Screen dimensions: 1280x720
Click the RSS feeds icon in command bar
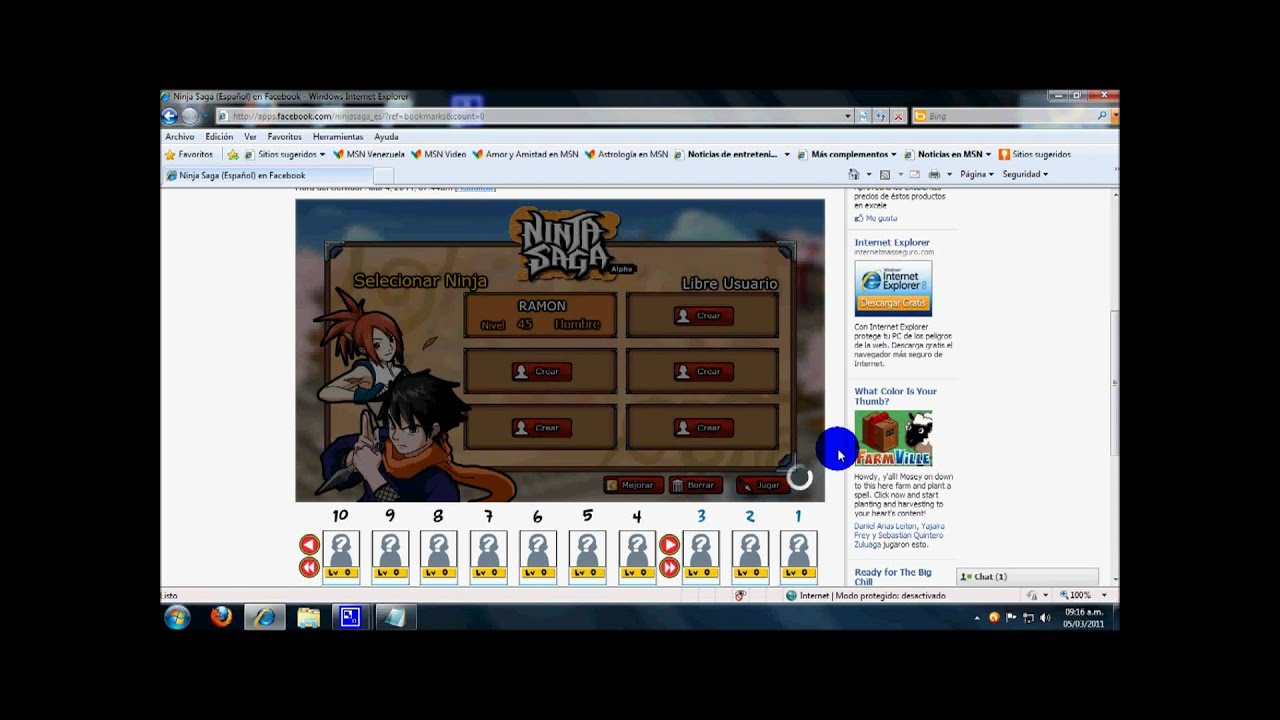tap(885, 174)
